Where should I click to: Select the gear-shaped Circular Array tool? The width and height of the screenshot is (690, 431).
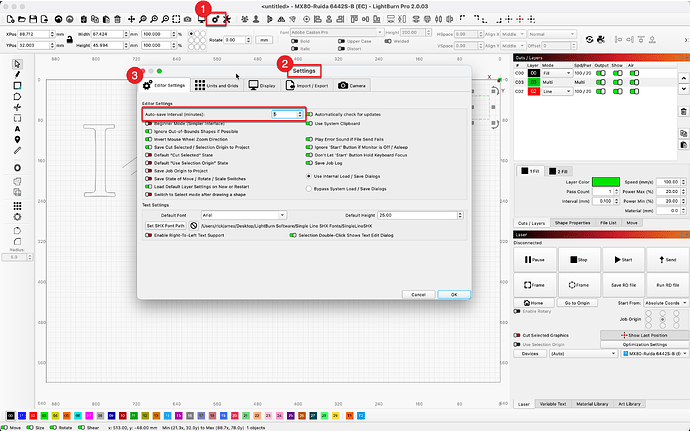(x=17, y=217)
